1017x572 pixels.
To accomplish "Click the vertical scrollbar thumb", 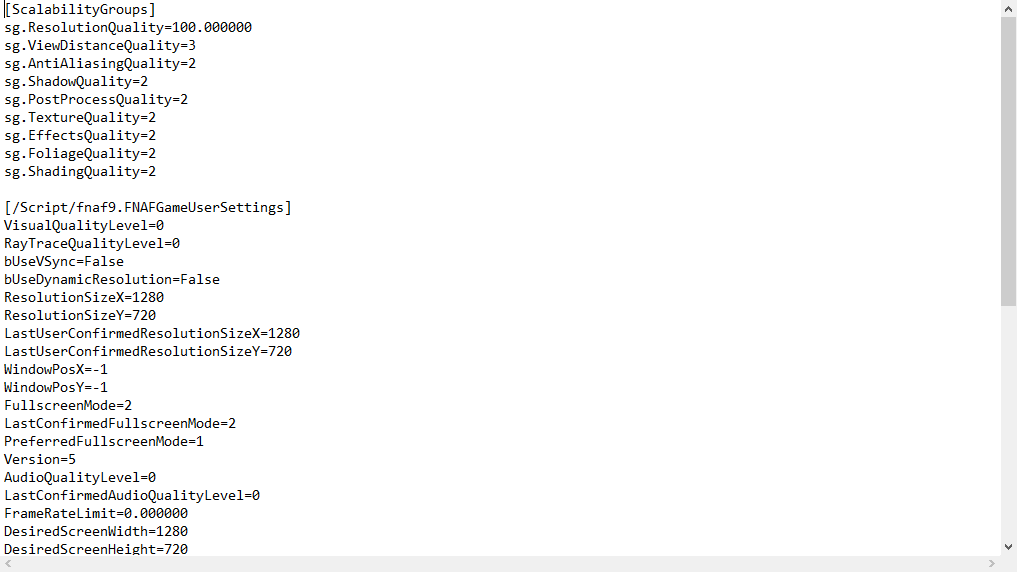I will tap(1008, 161).
